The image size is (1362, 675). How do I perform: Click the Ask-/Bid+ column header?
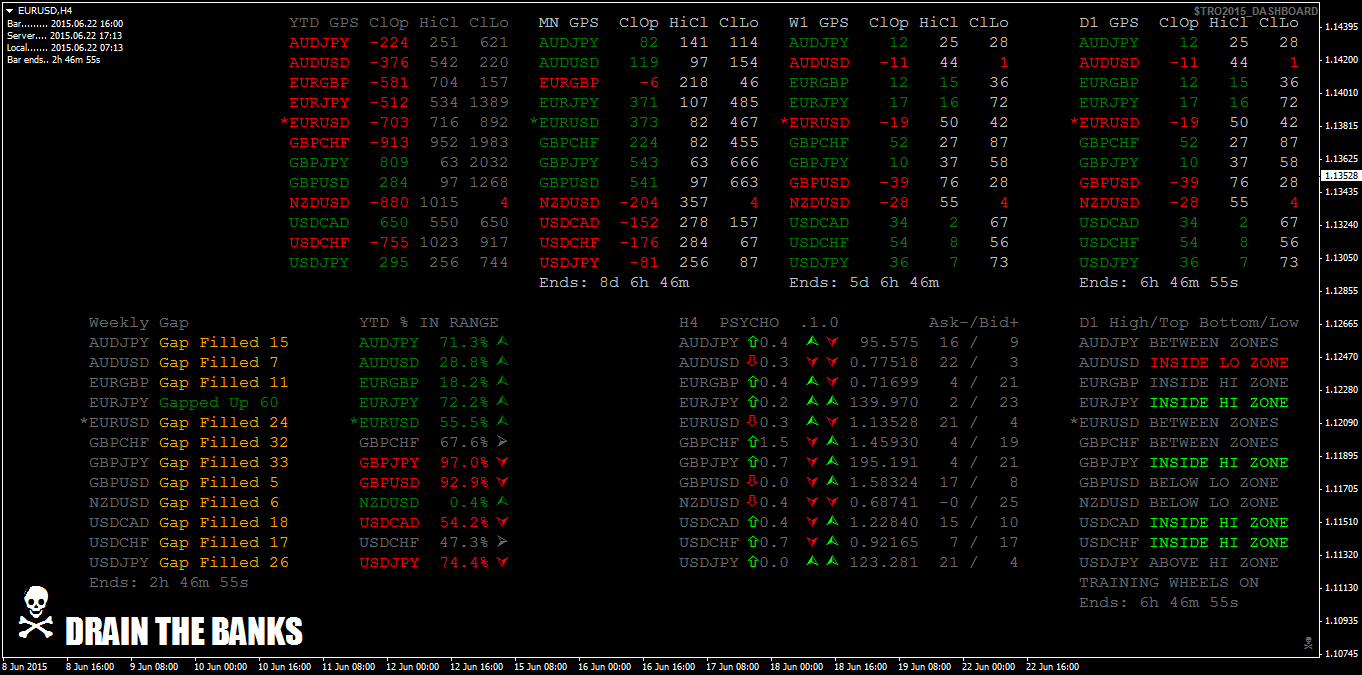pyautogui.click(x=974, y=322)
